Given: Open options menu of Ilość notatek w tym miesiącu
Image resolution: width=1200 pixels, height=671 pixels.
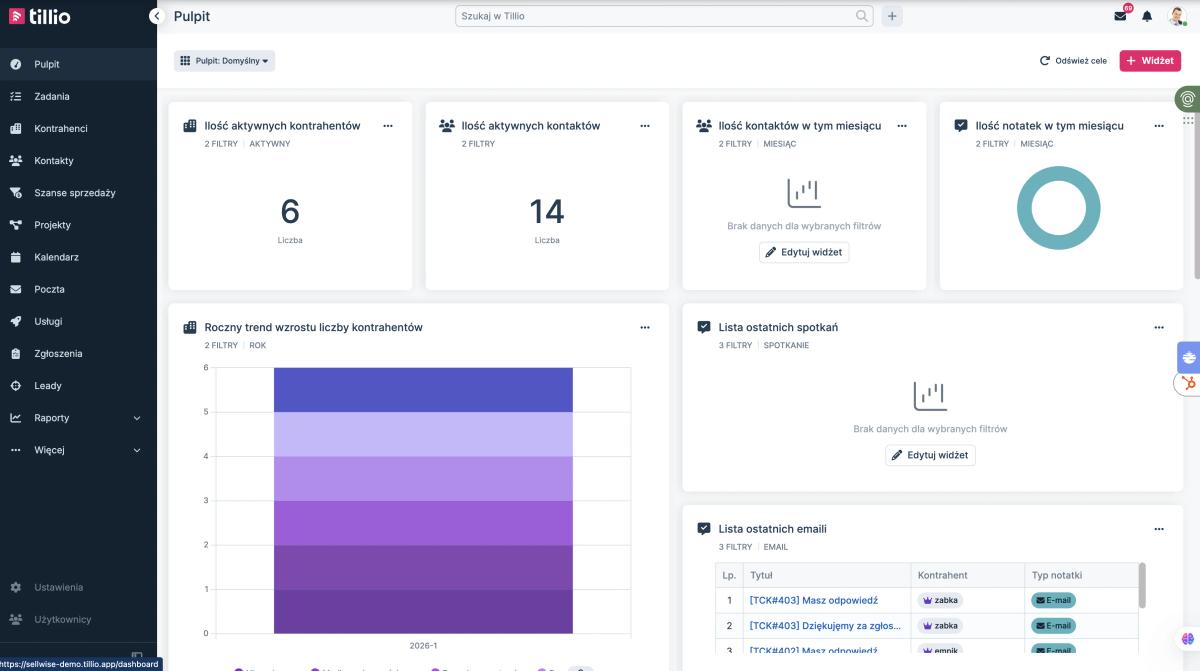Looking at the screenshot, I should [1159, 126].
